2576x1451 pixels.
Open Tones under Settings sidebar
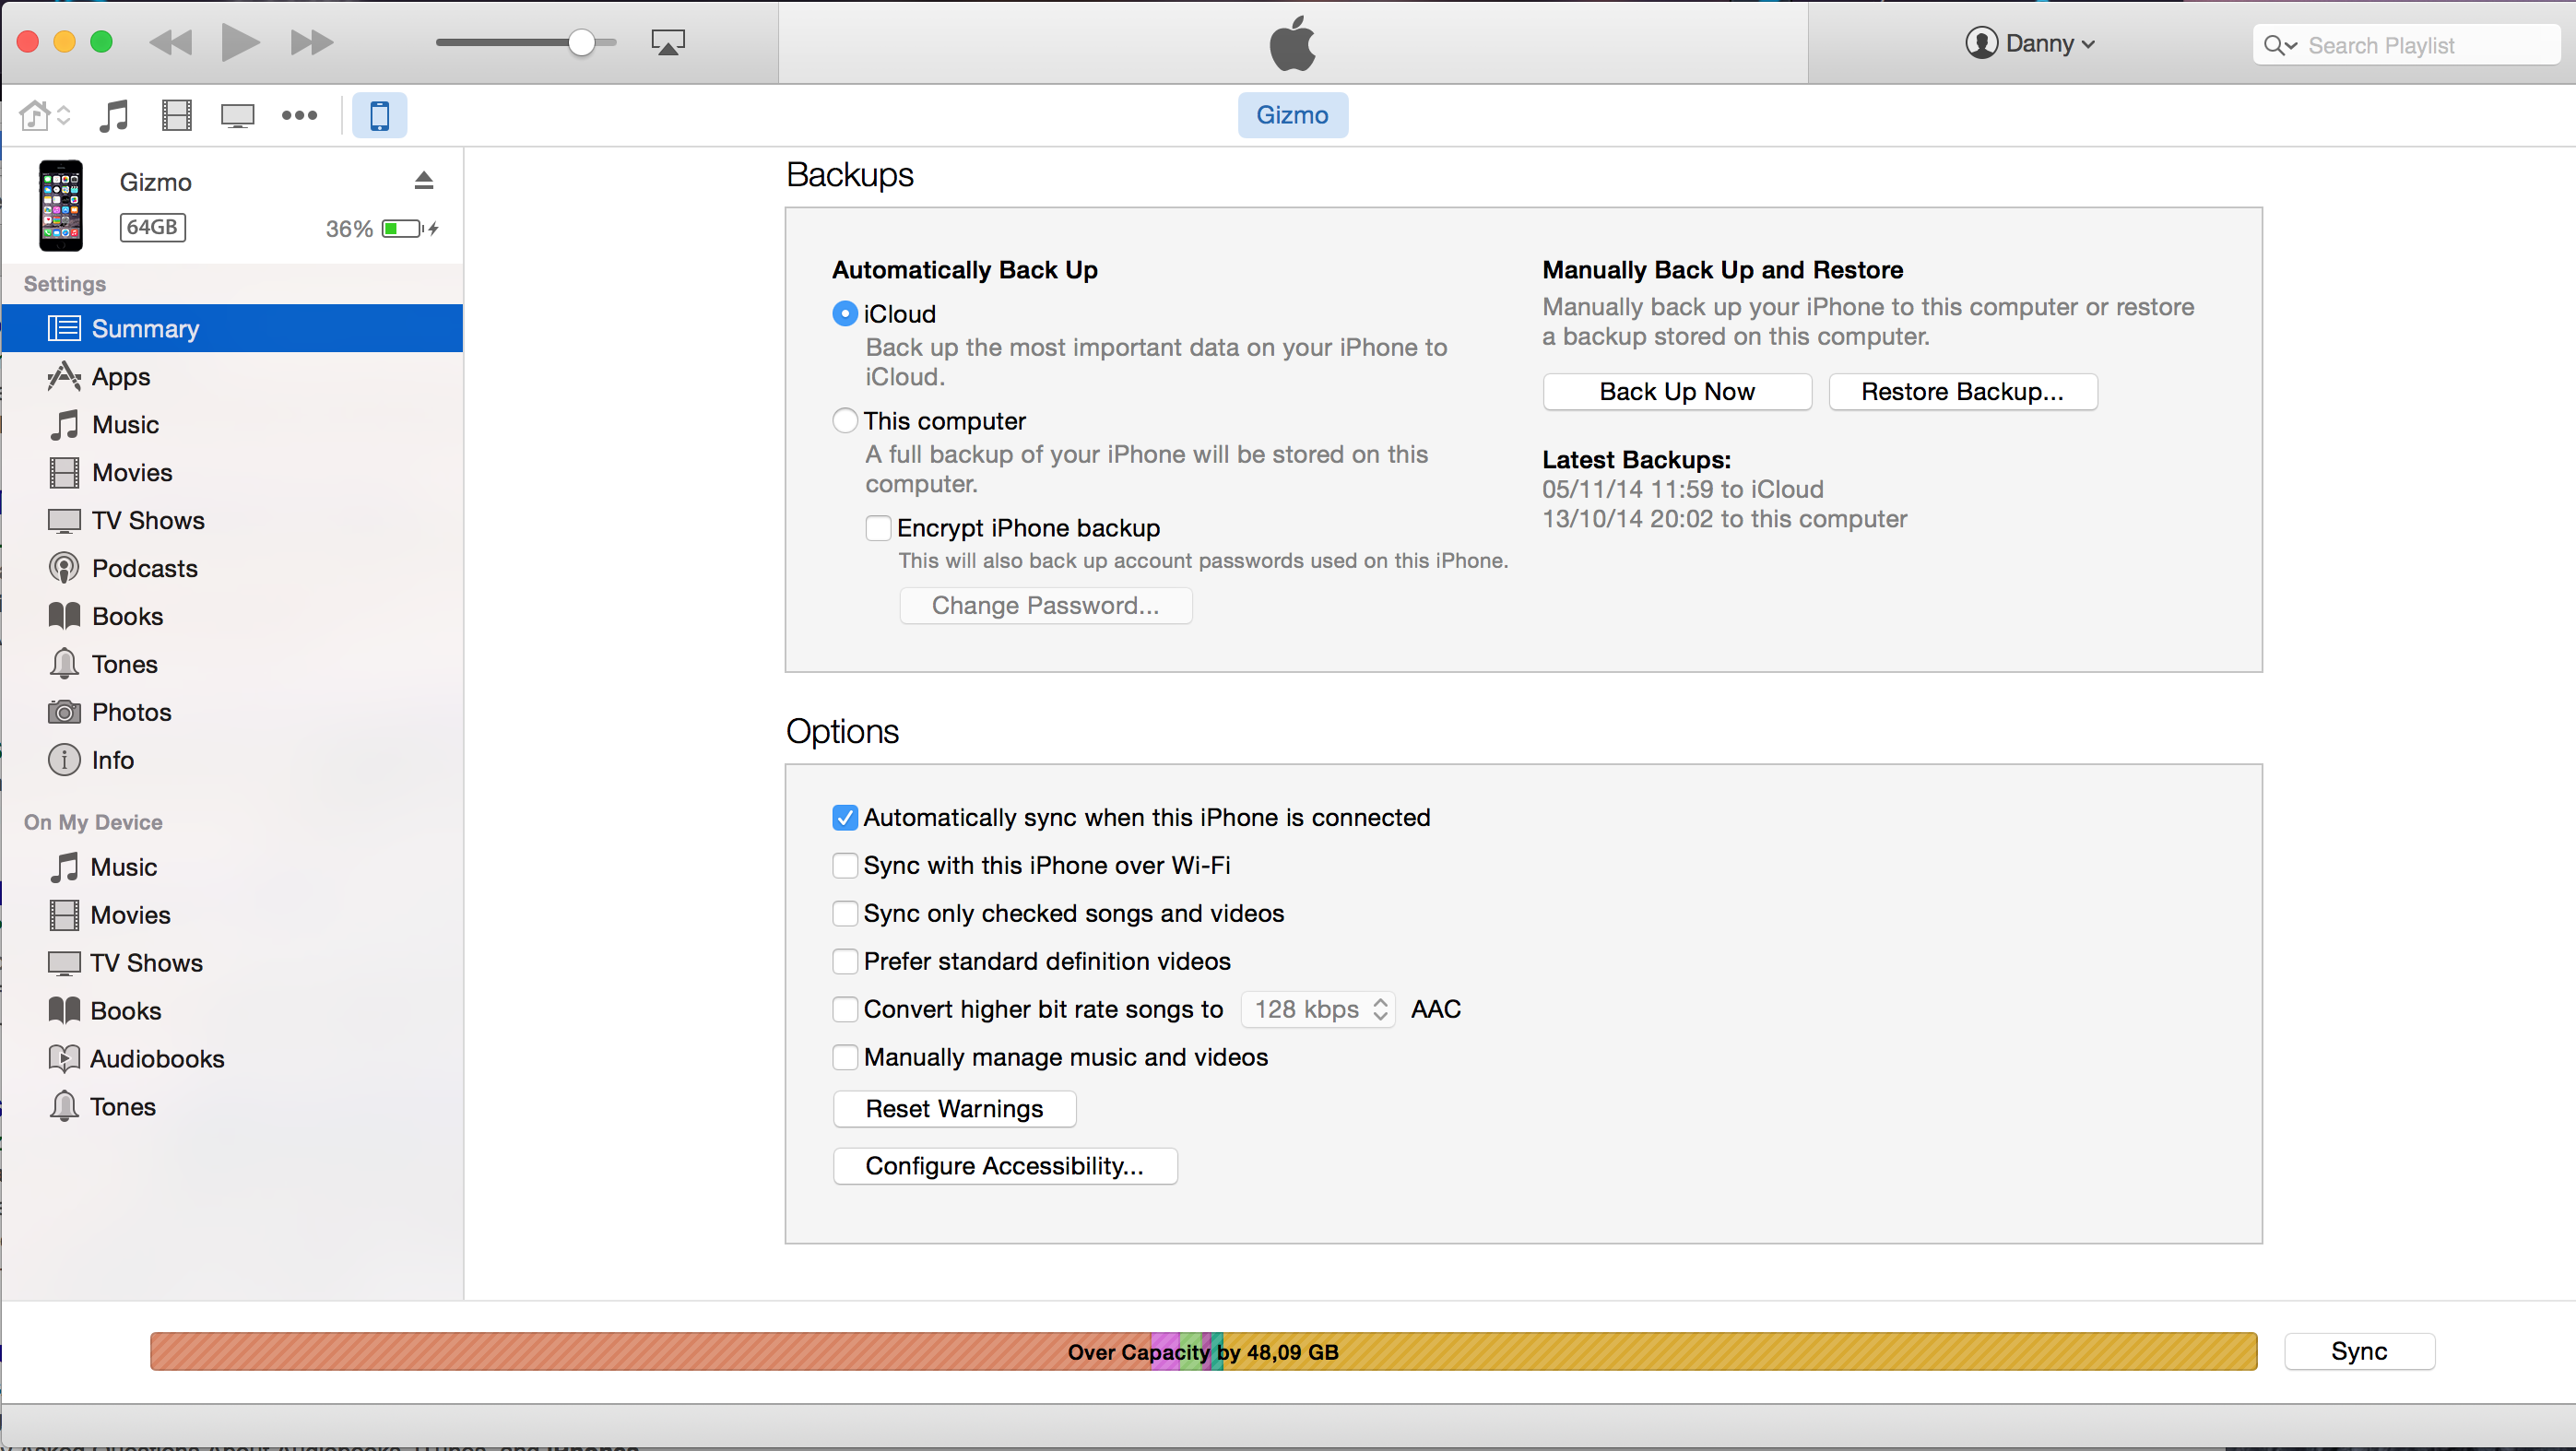[x=232, y=664]
